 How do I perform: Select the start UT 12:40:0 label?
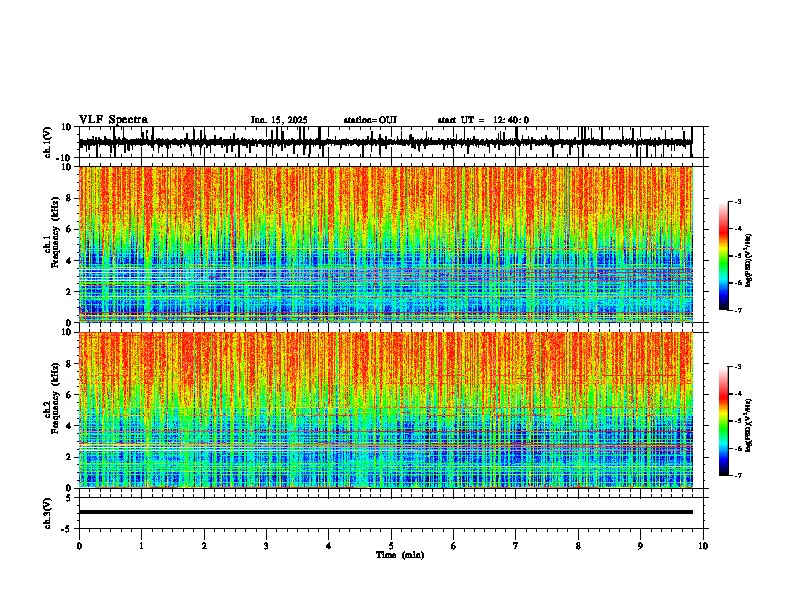coord(483,120)
